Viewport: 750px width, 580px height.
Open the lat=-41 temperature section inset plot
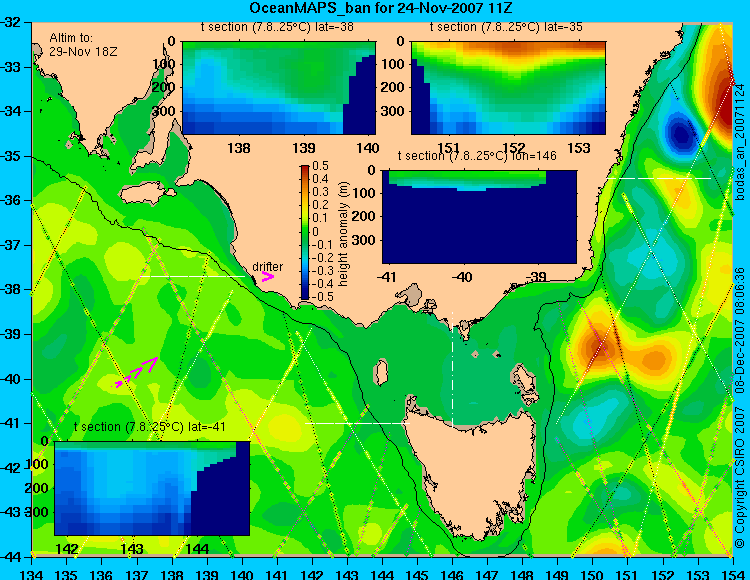point(152,488)
